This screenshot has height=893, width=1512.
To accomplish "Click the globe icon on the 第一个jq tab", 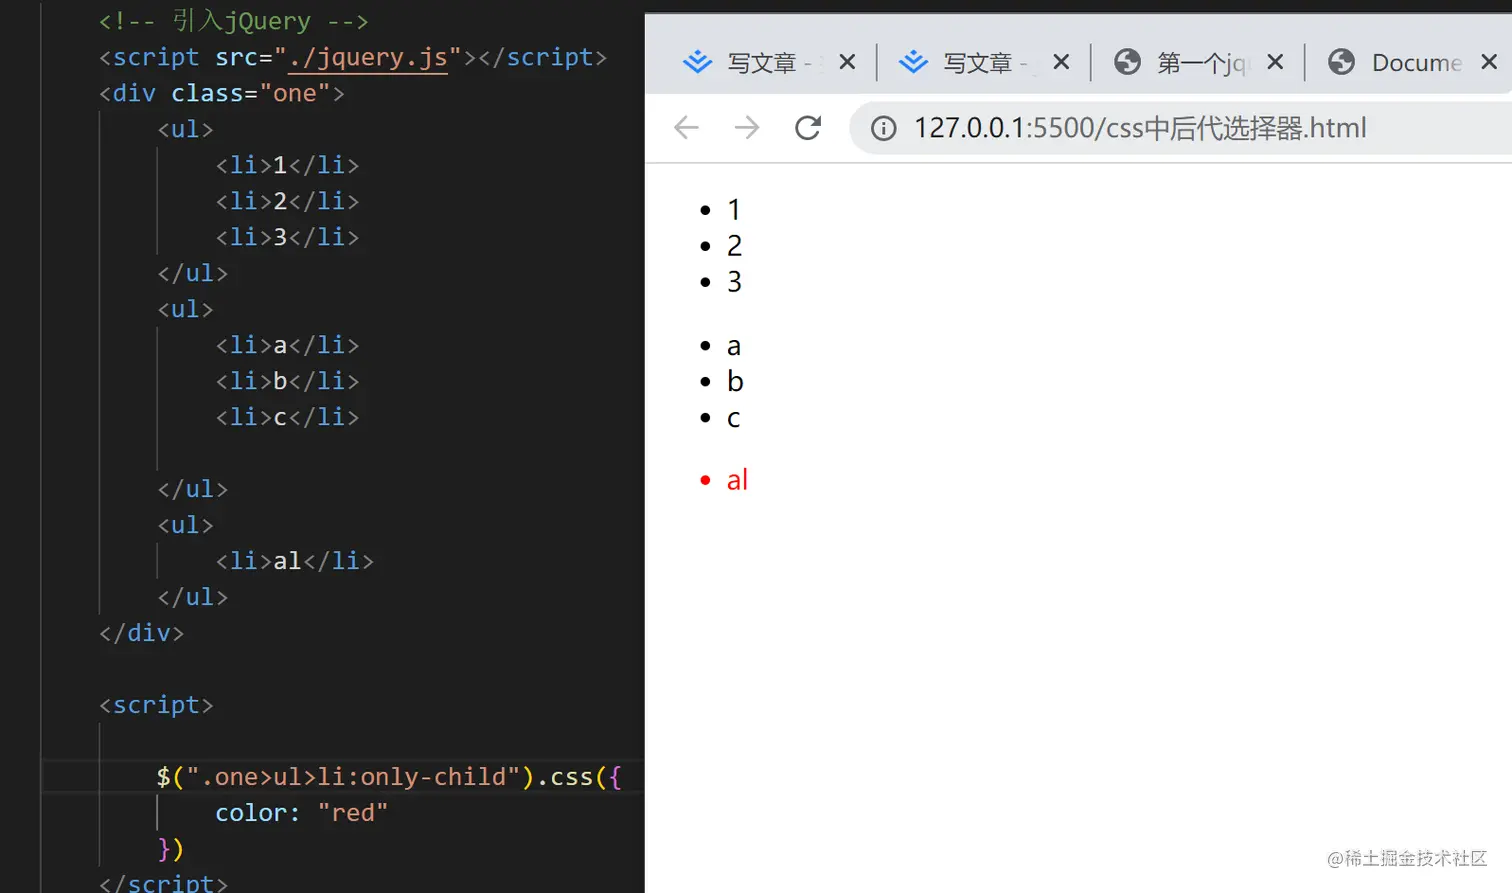I will click(1127, 62).
